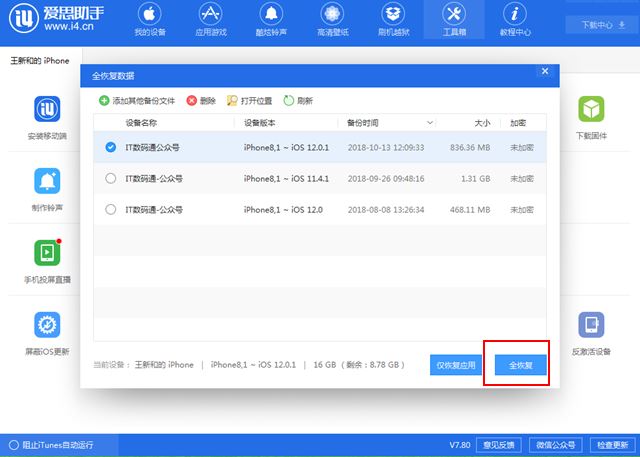This screenshot has height=457, width=640.
Task: Click backup time 2018-08-08 13:26:34
Action: pyautogui.click(x=386, y=209)
